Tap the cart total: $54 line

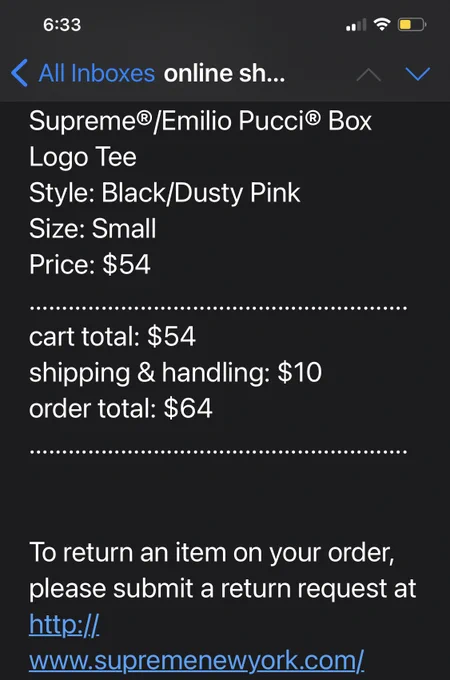(112, 336)
